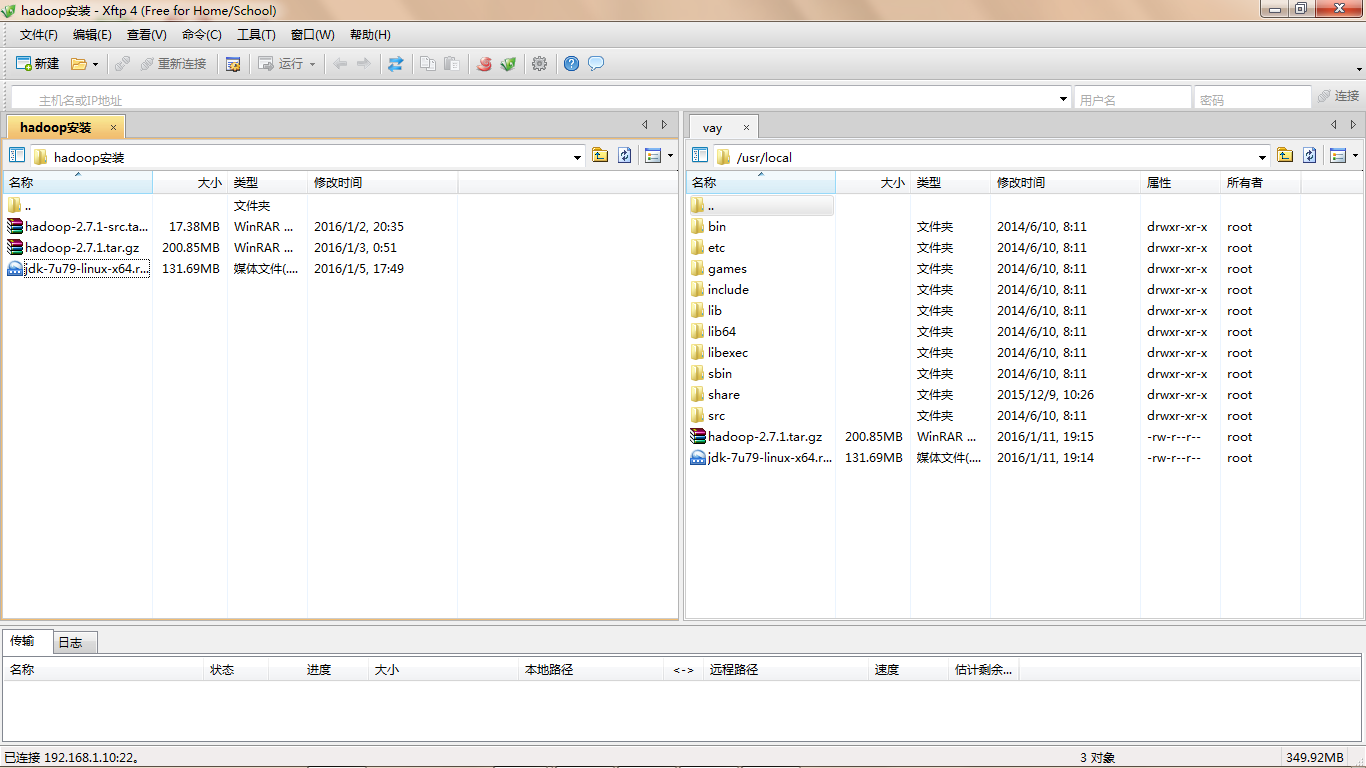
Task: Expand the remote path /usr/local dropdown
Action: (1262, 157)
